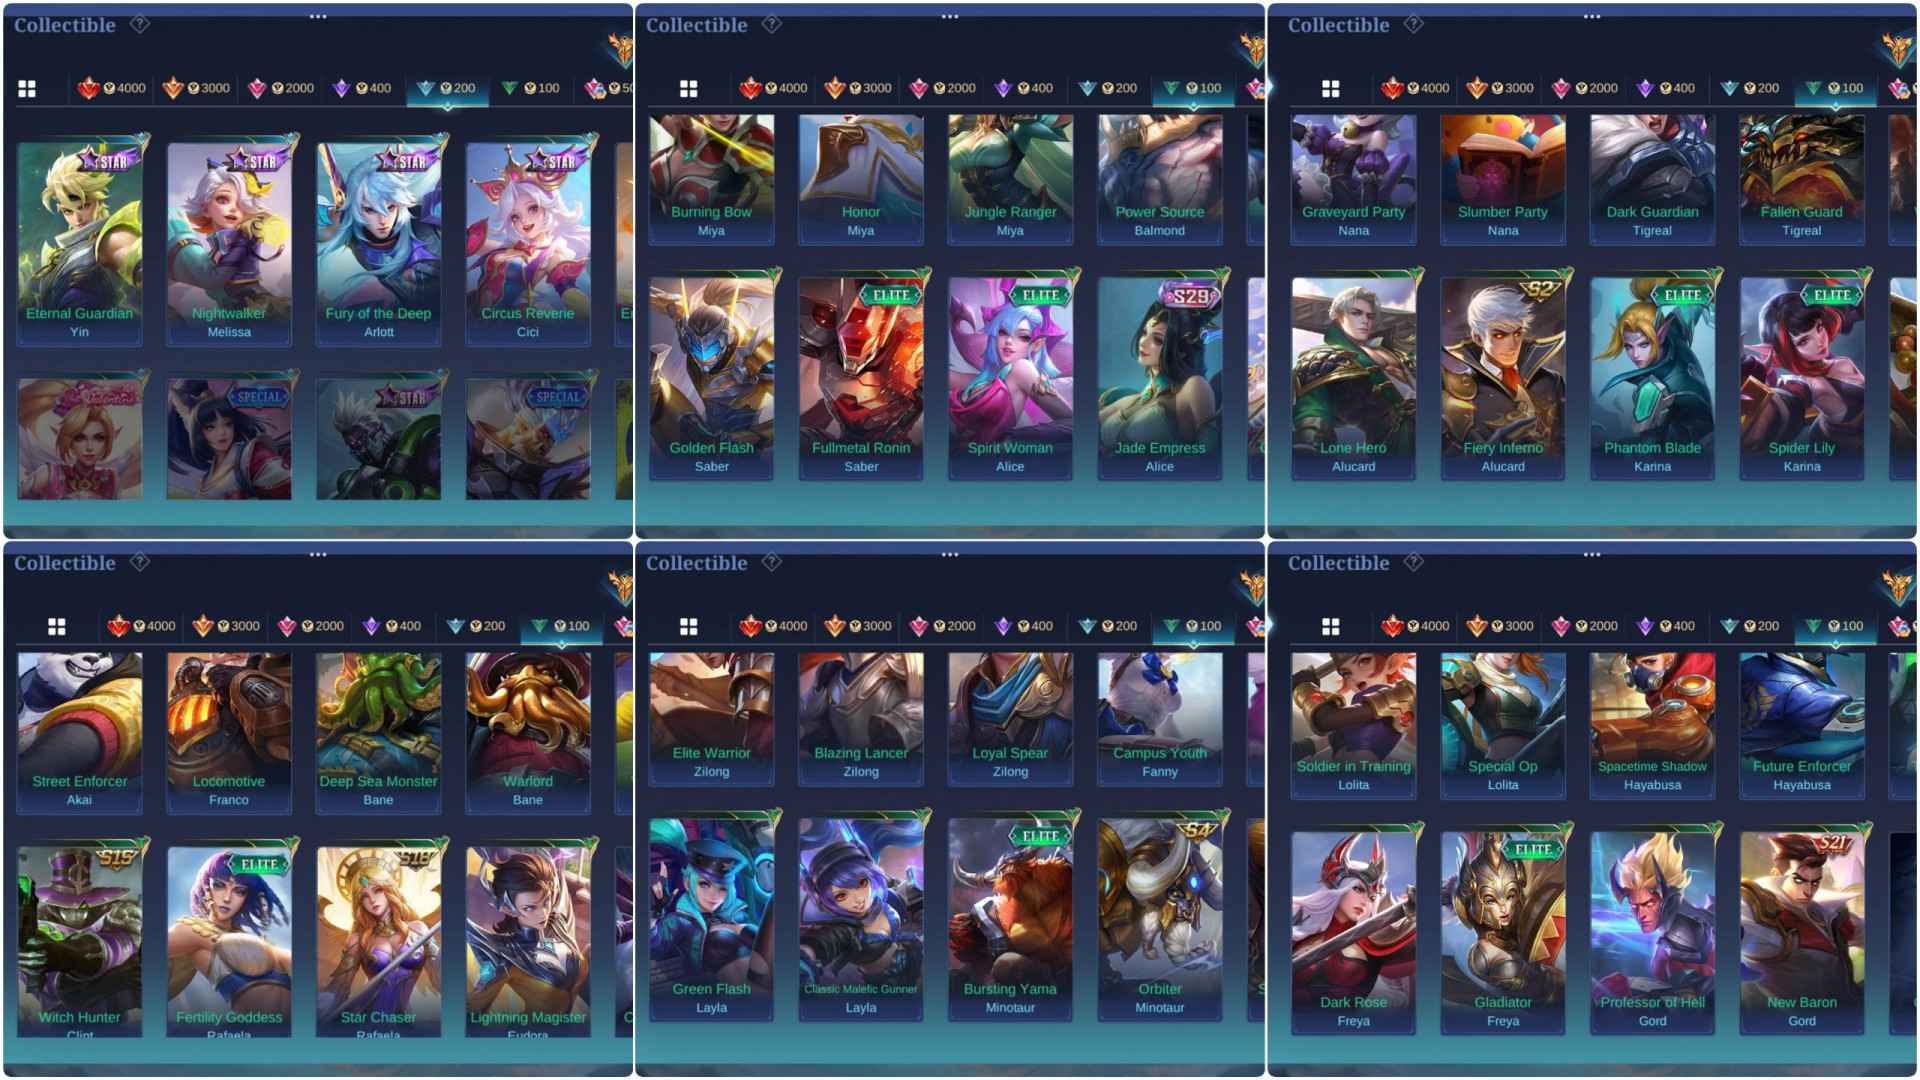This screenshot has height=1080, width=1920.
Task: Choose the Fiery Inferno Alucard skin
Action: coord(1503,378)
